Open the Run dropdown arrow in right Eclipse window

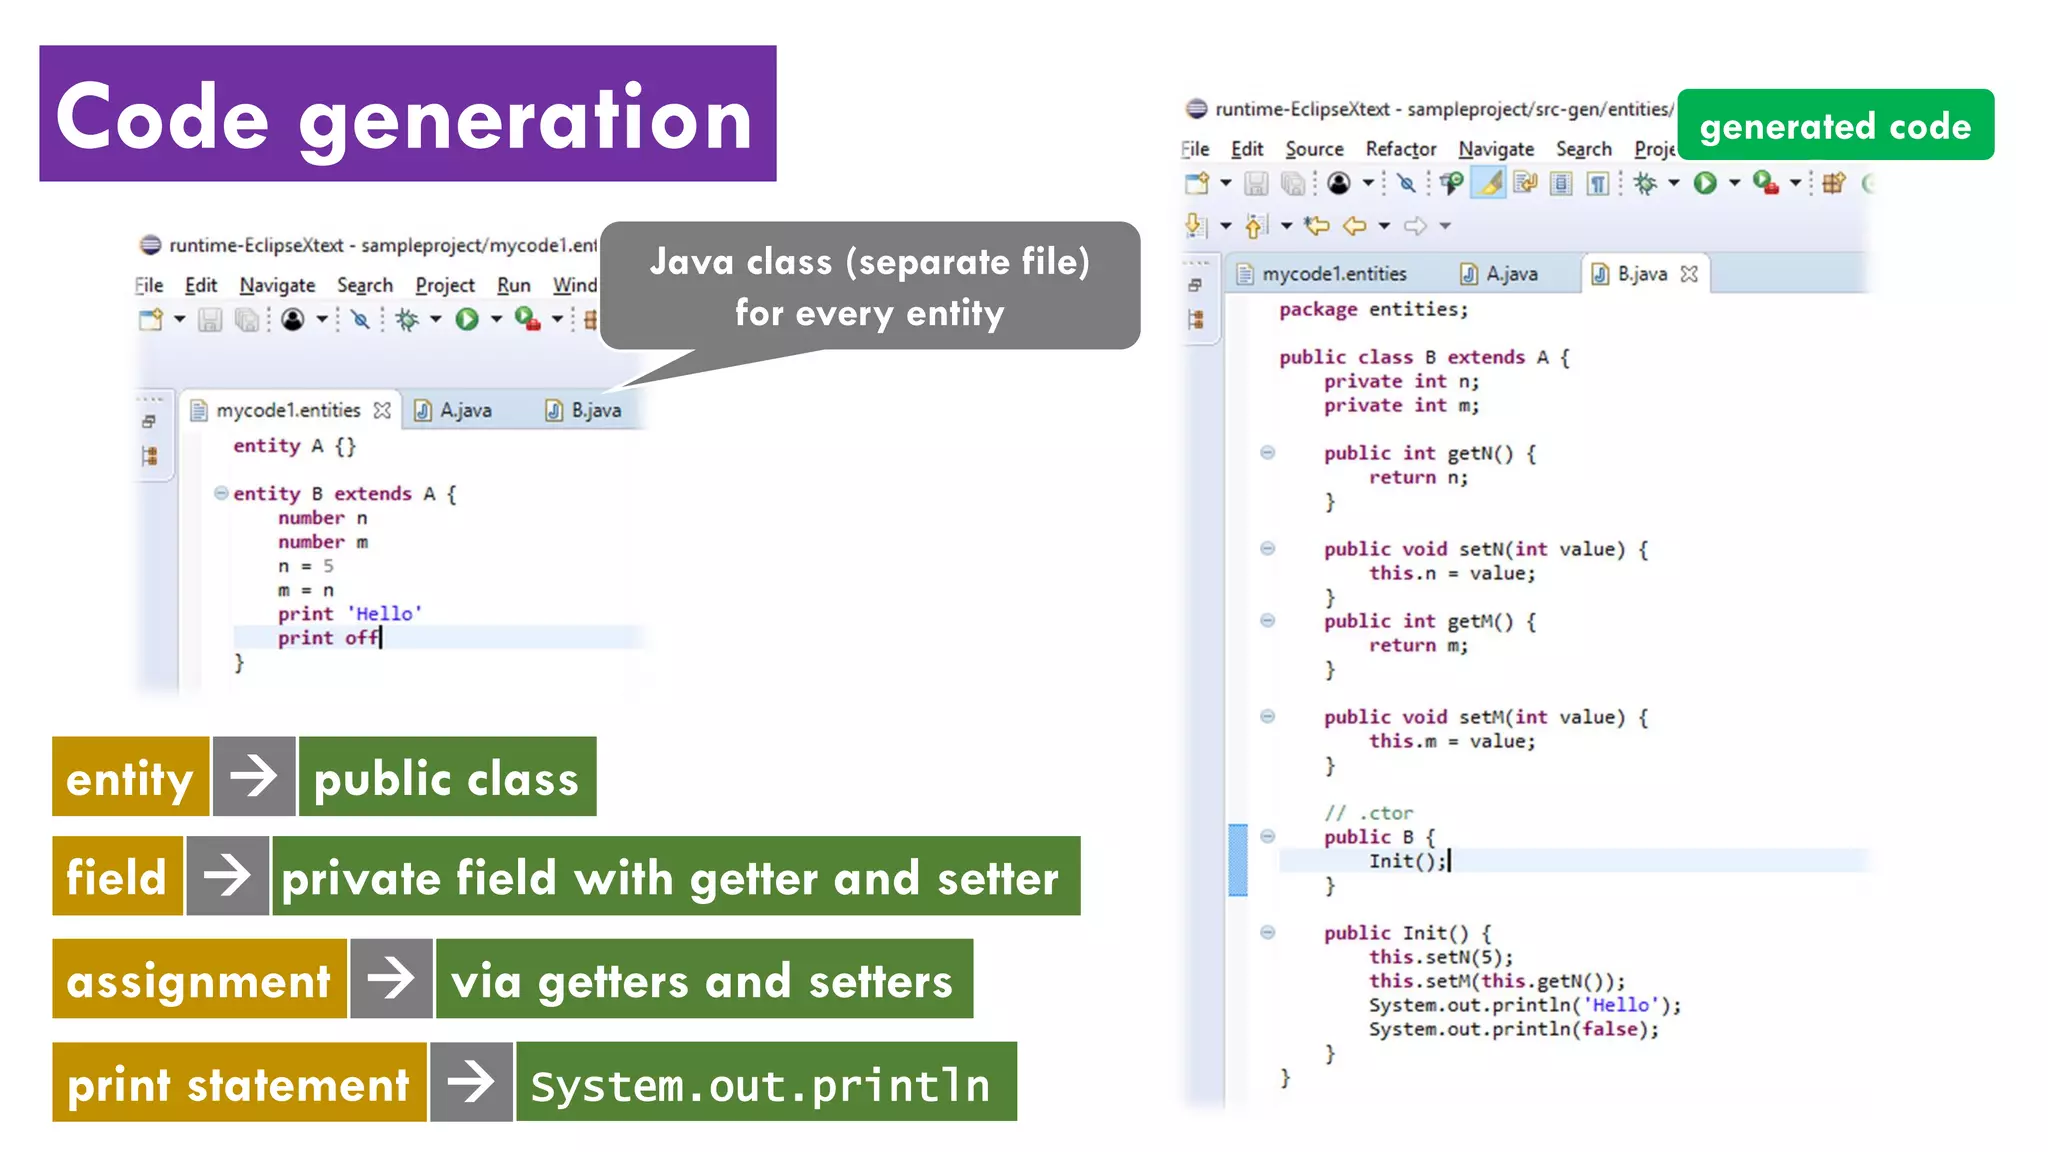coord(1735,183)
